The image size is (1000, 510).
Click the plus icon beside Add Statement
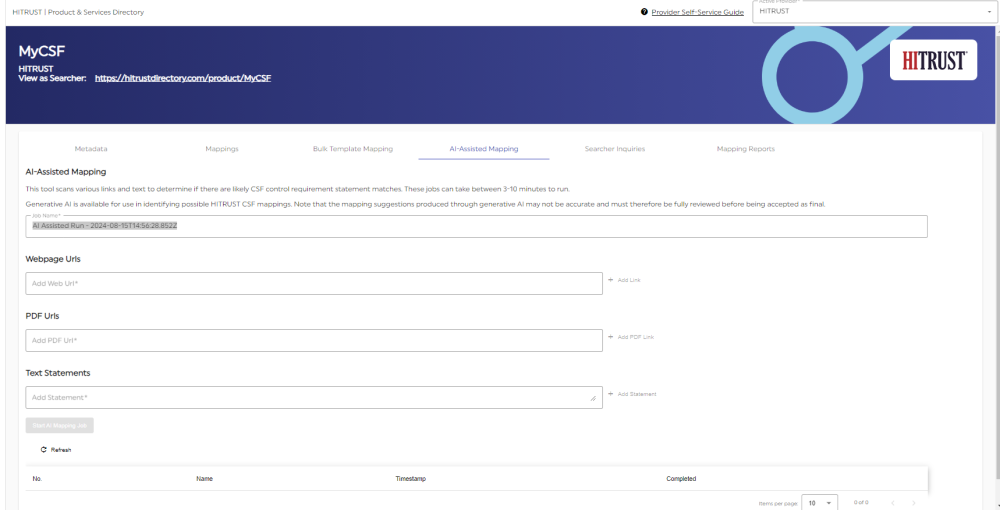click(610, 394)
